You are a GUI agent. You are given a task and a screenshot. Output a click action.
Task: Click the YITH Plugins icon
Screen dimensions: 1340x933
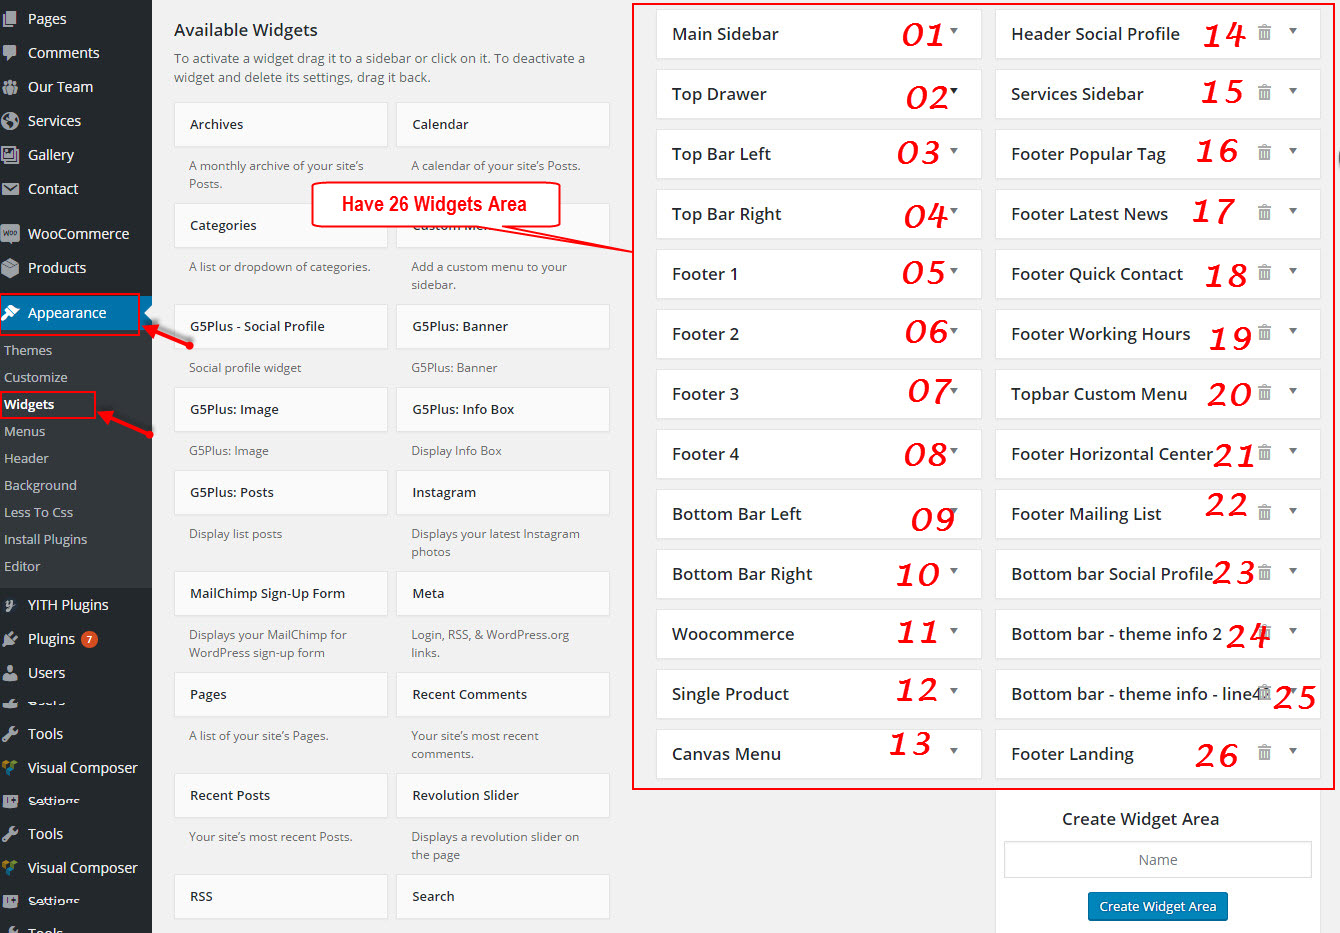[10, 605]
